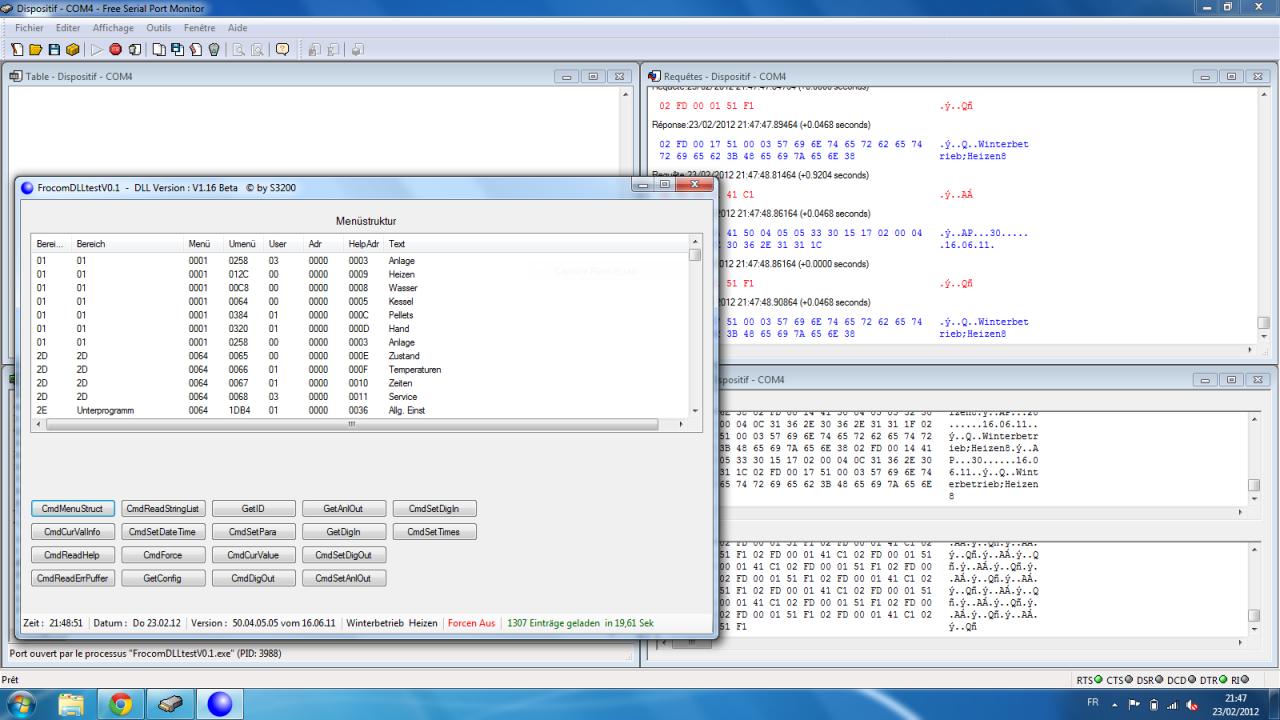Open the Fichier menu
1280x720 pixels.
(29, 28)
